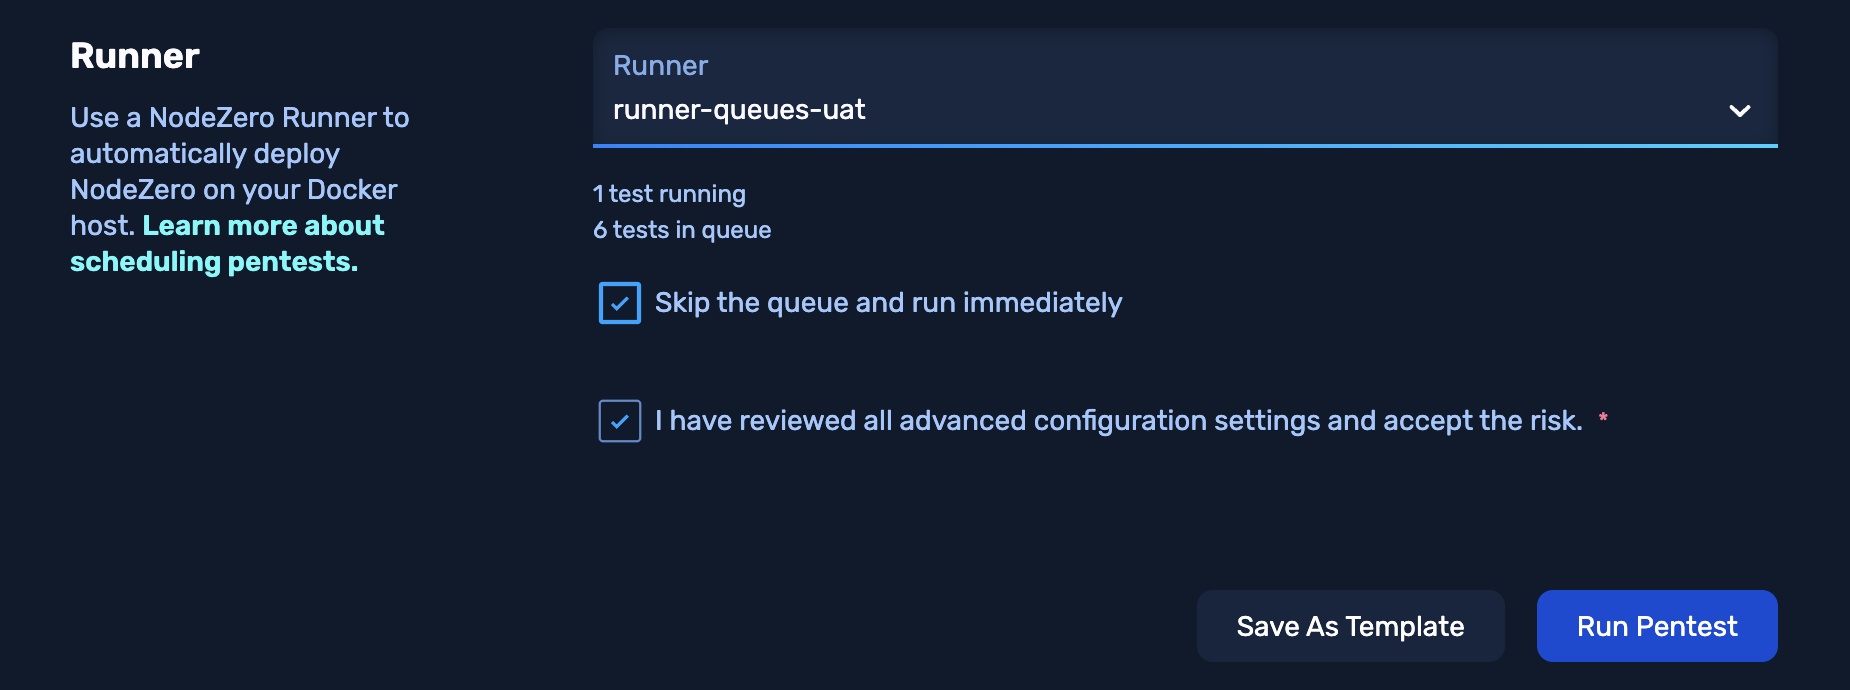Click the Runner field label
The height and width of the screenshot is (690, 1850).
pyautogui.click(x=660, y=66)
